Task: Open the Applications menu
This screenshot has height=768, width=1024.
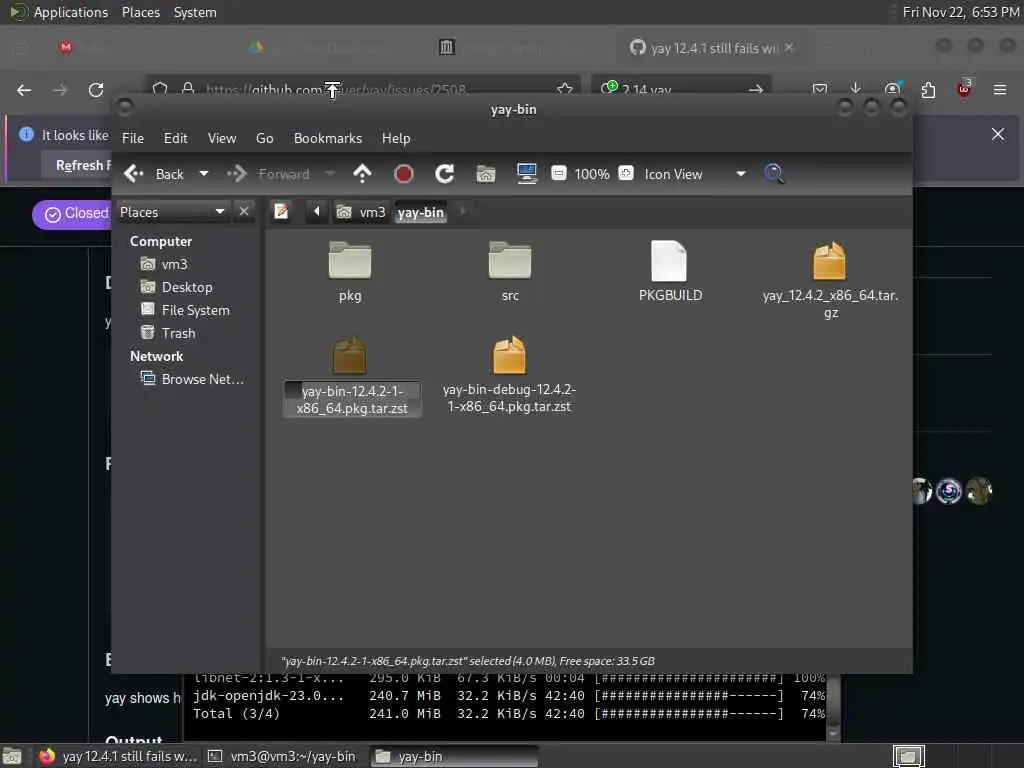Action: [x=59, y=12]
